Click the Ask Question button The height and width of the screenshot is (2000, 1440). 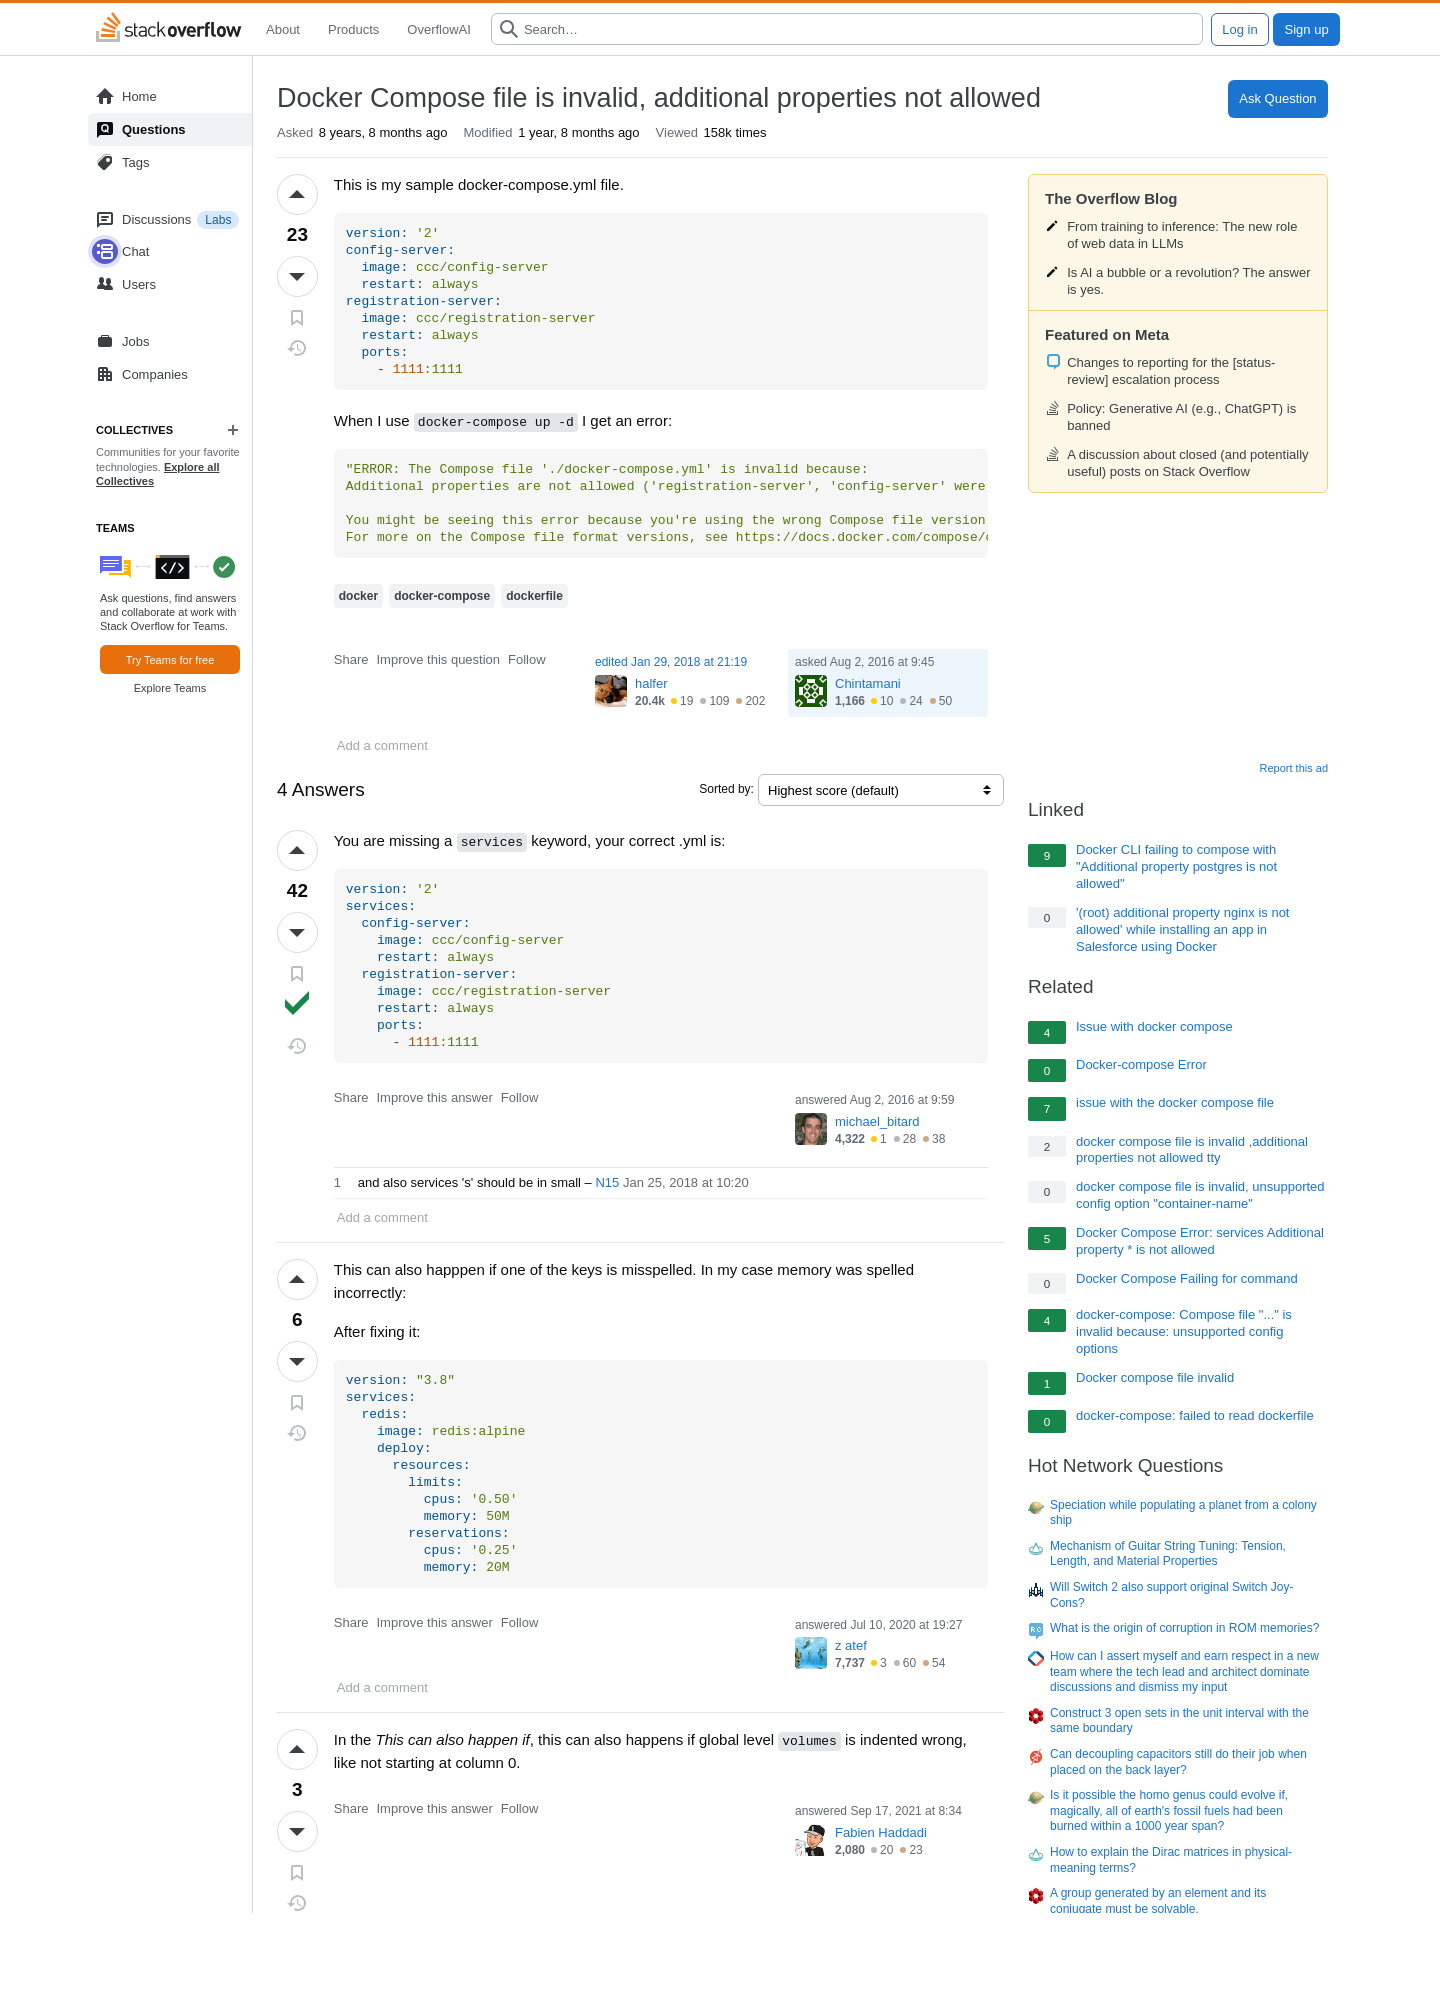point(1277,99)
